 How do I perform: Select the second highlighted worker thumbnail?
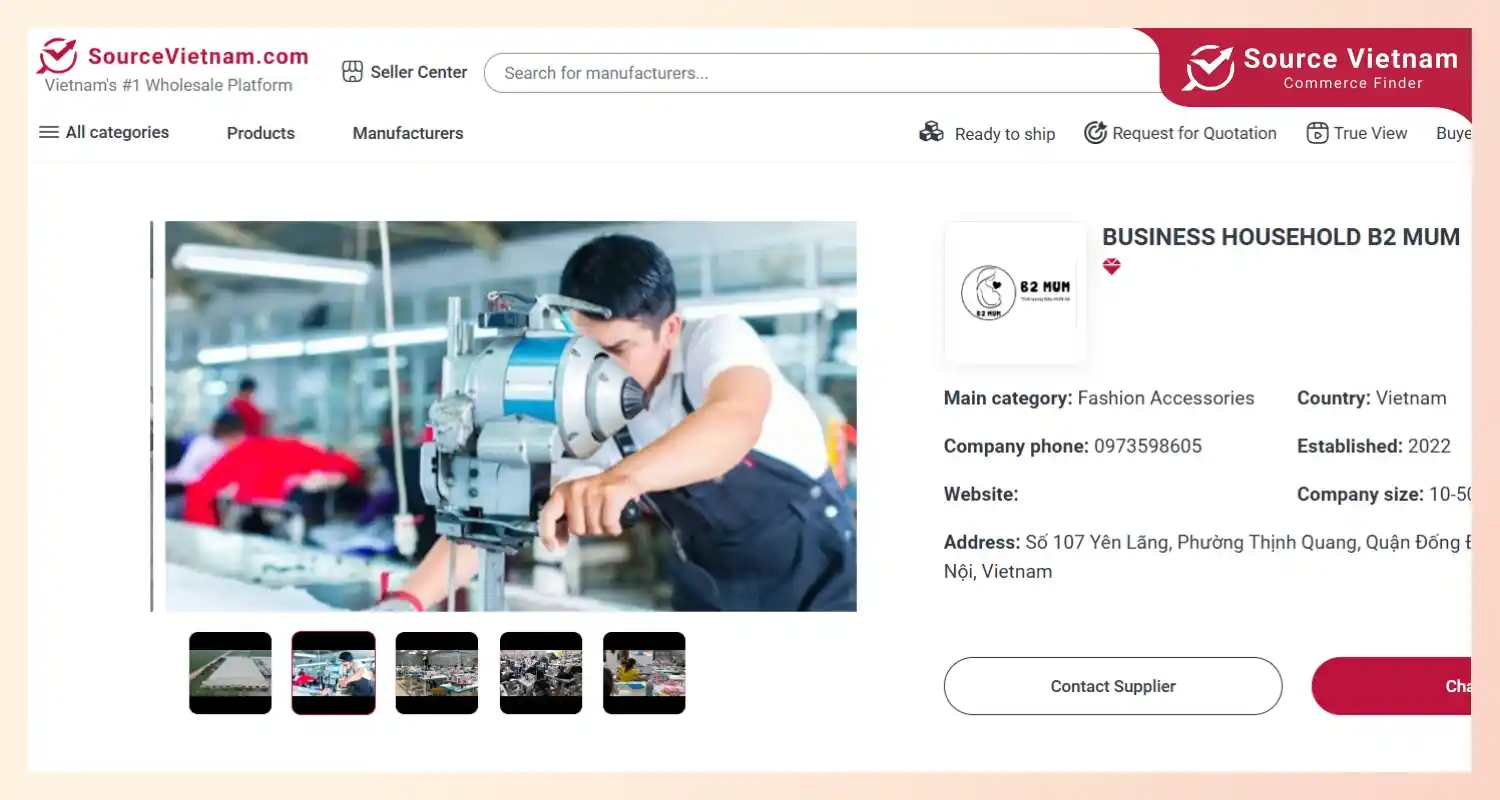(x=334, y=673)
